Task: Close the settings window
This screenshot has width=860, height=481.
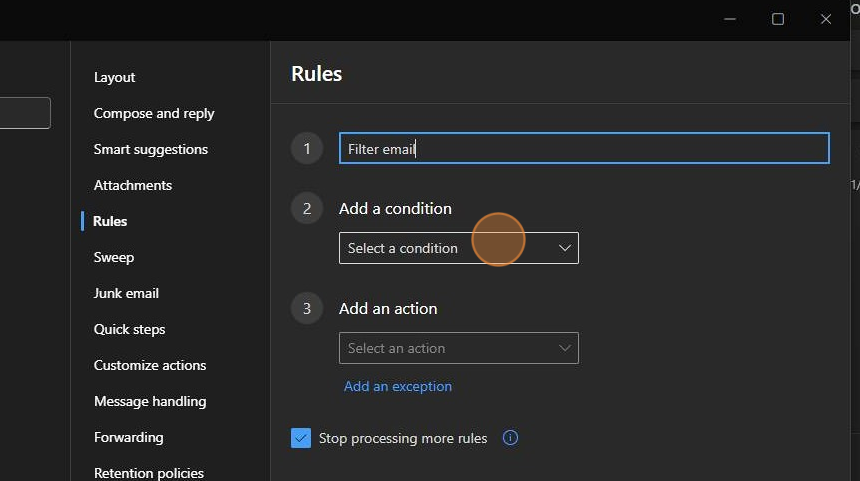Action: (x=826, y=19)
